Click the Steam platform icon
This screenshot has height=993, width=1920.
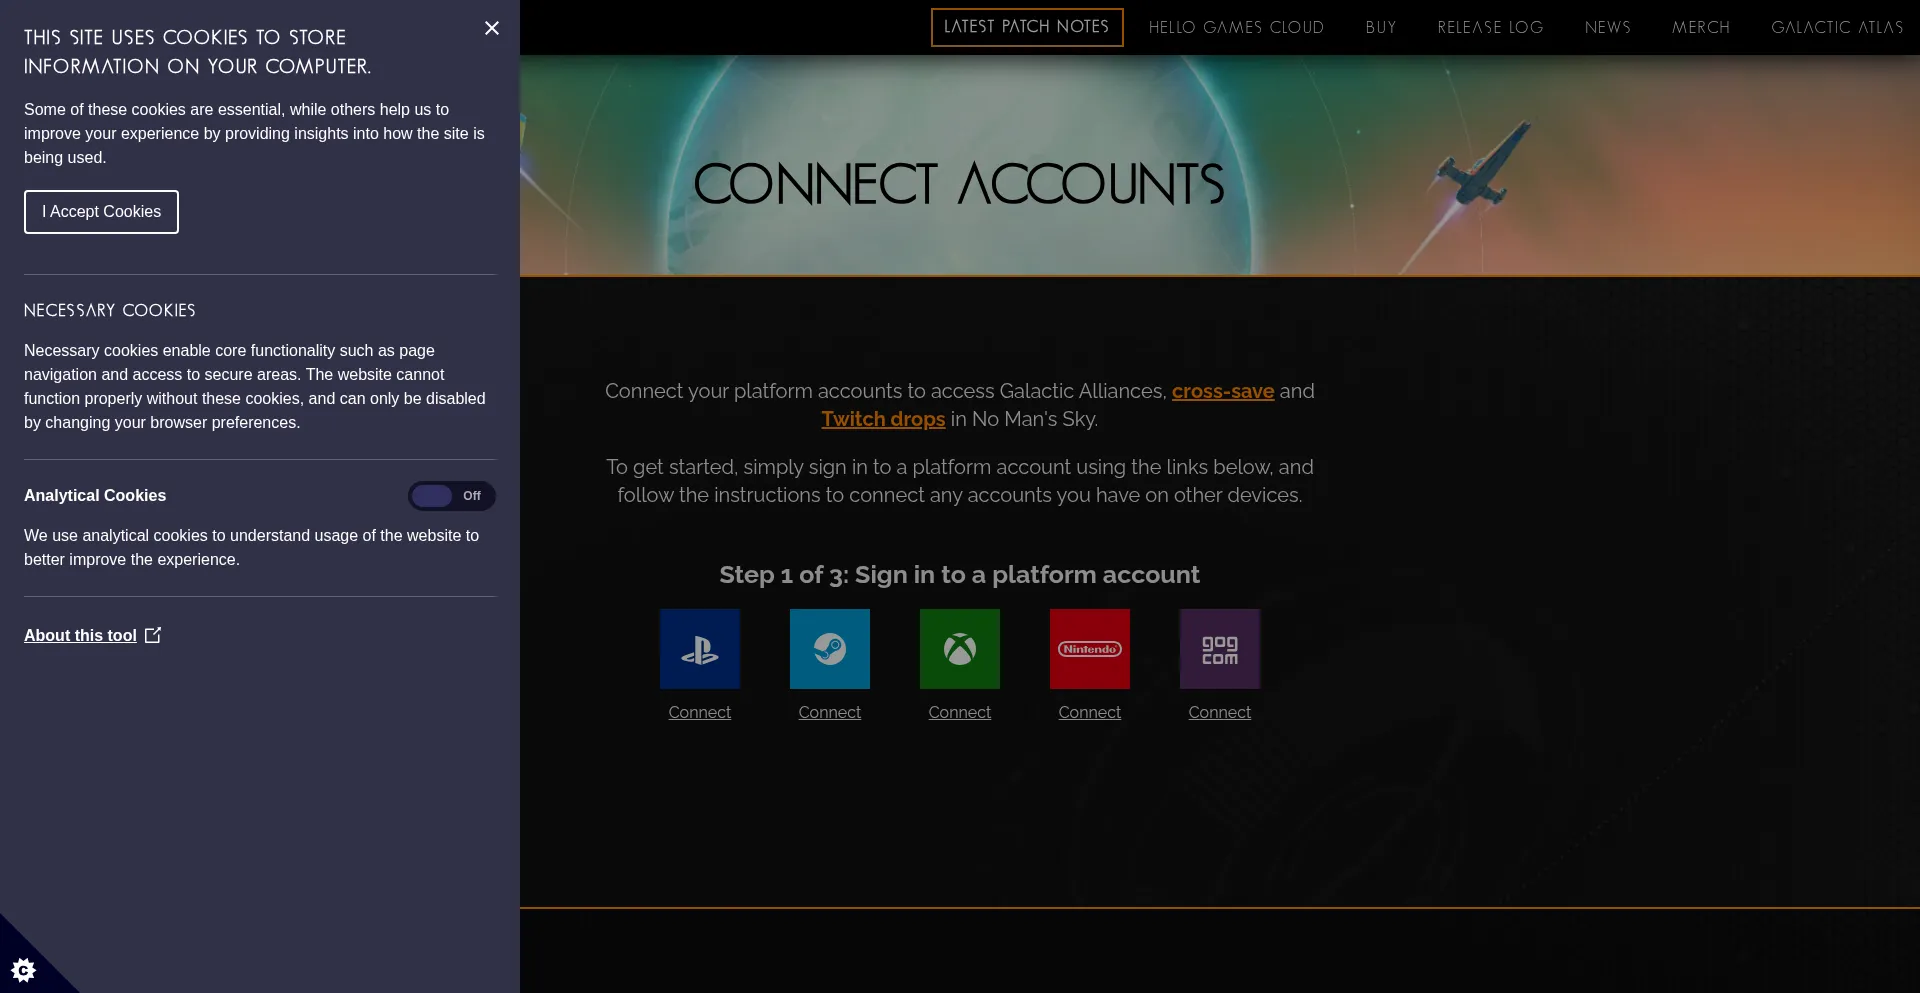[830, 649]
